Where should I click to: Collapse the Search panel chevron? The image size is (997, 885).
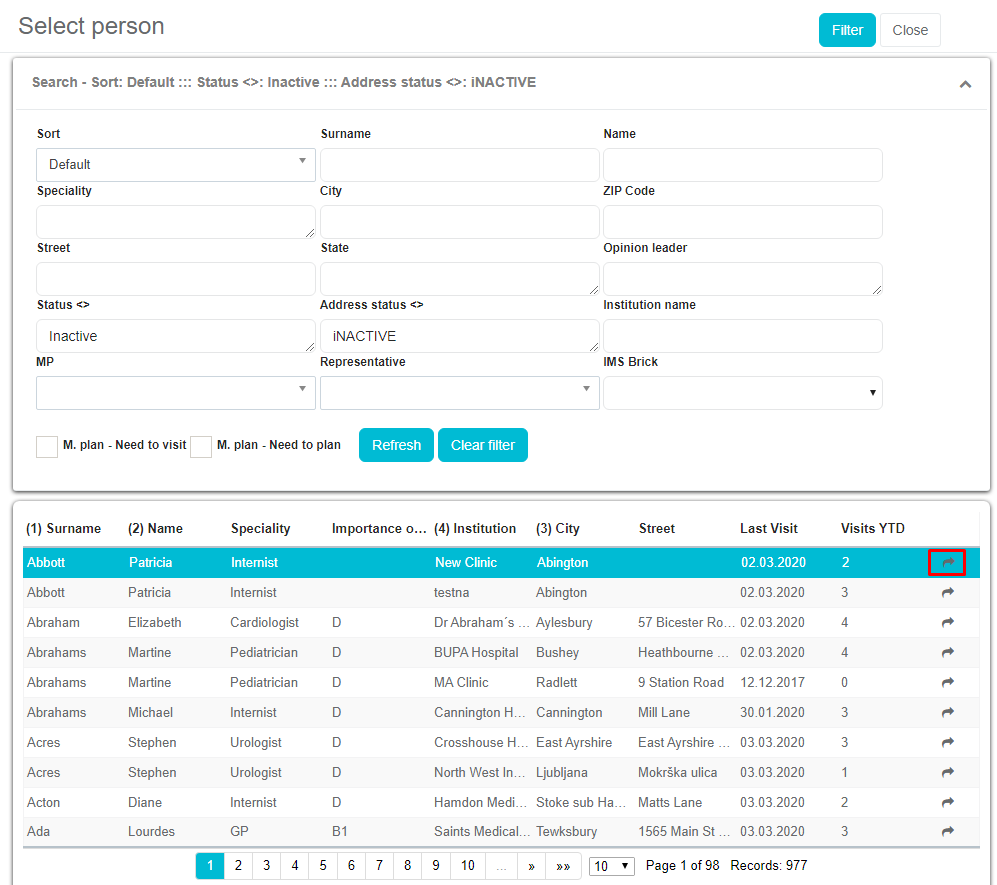(965, 84)
